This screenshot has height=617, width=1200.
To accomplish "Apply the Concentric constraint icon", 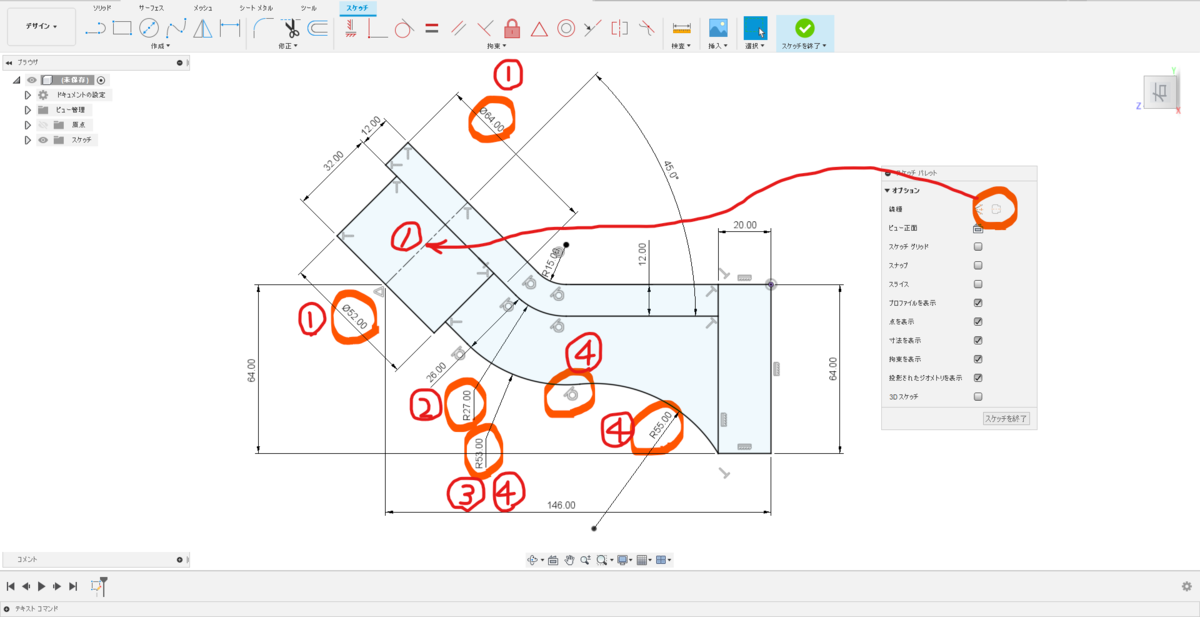I will click(x=566, y=28).
